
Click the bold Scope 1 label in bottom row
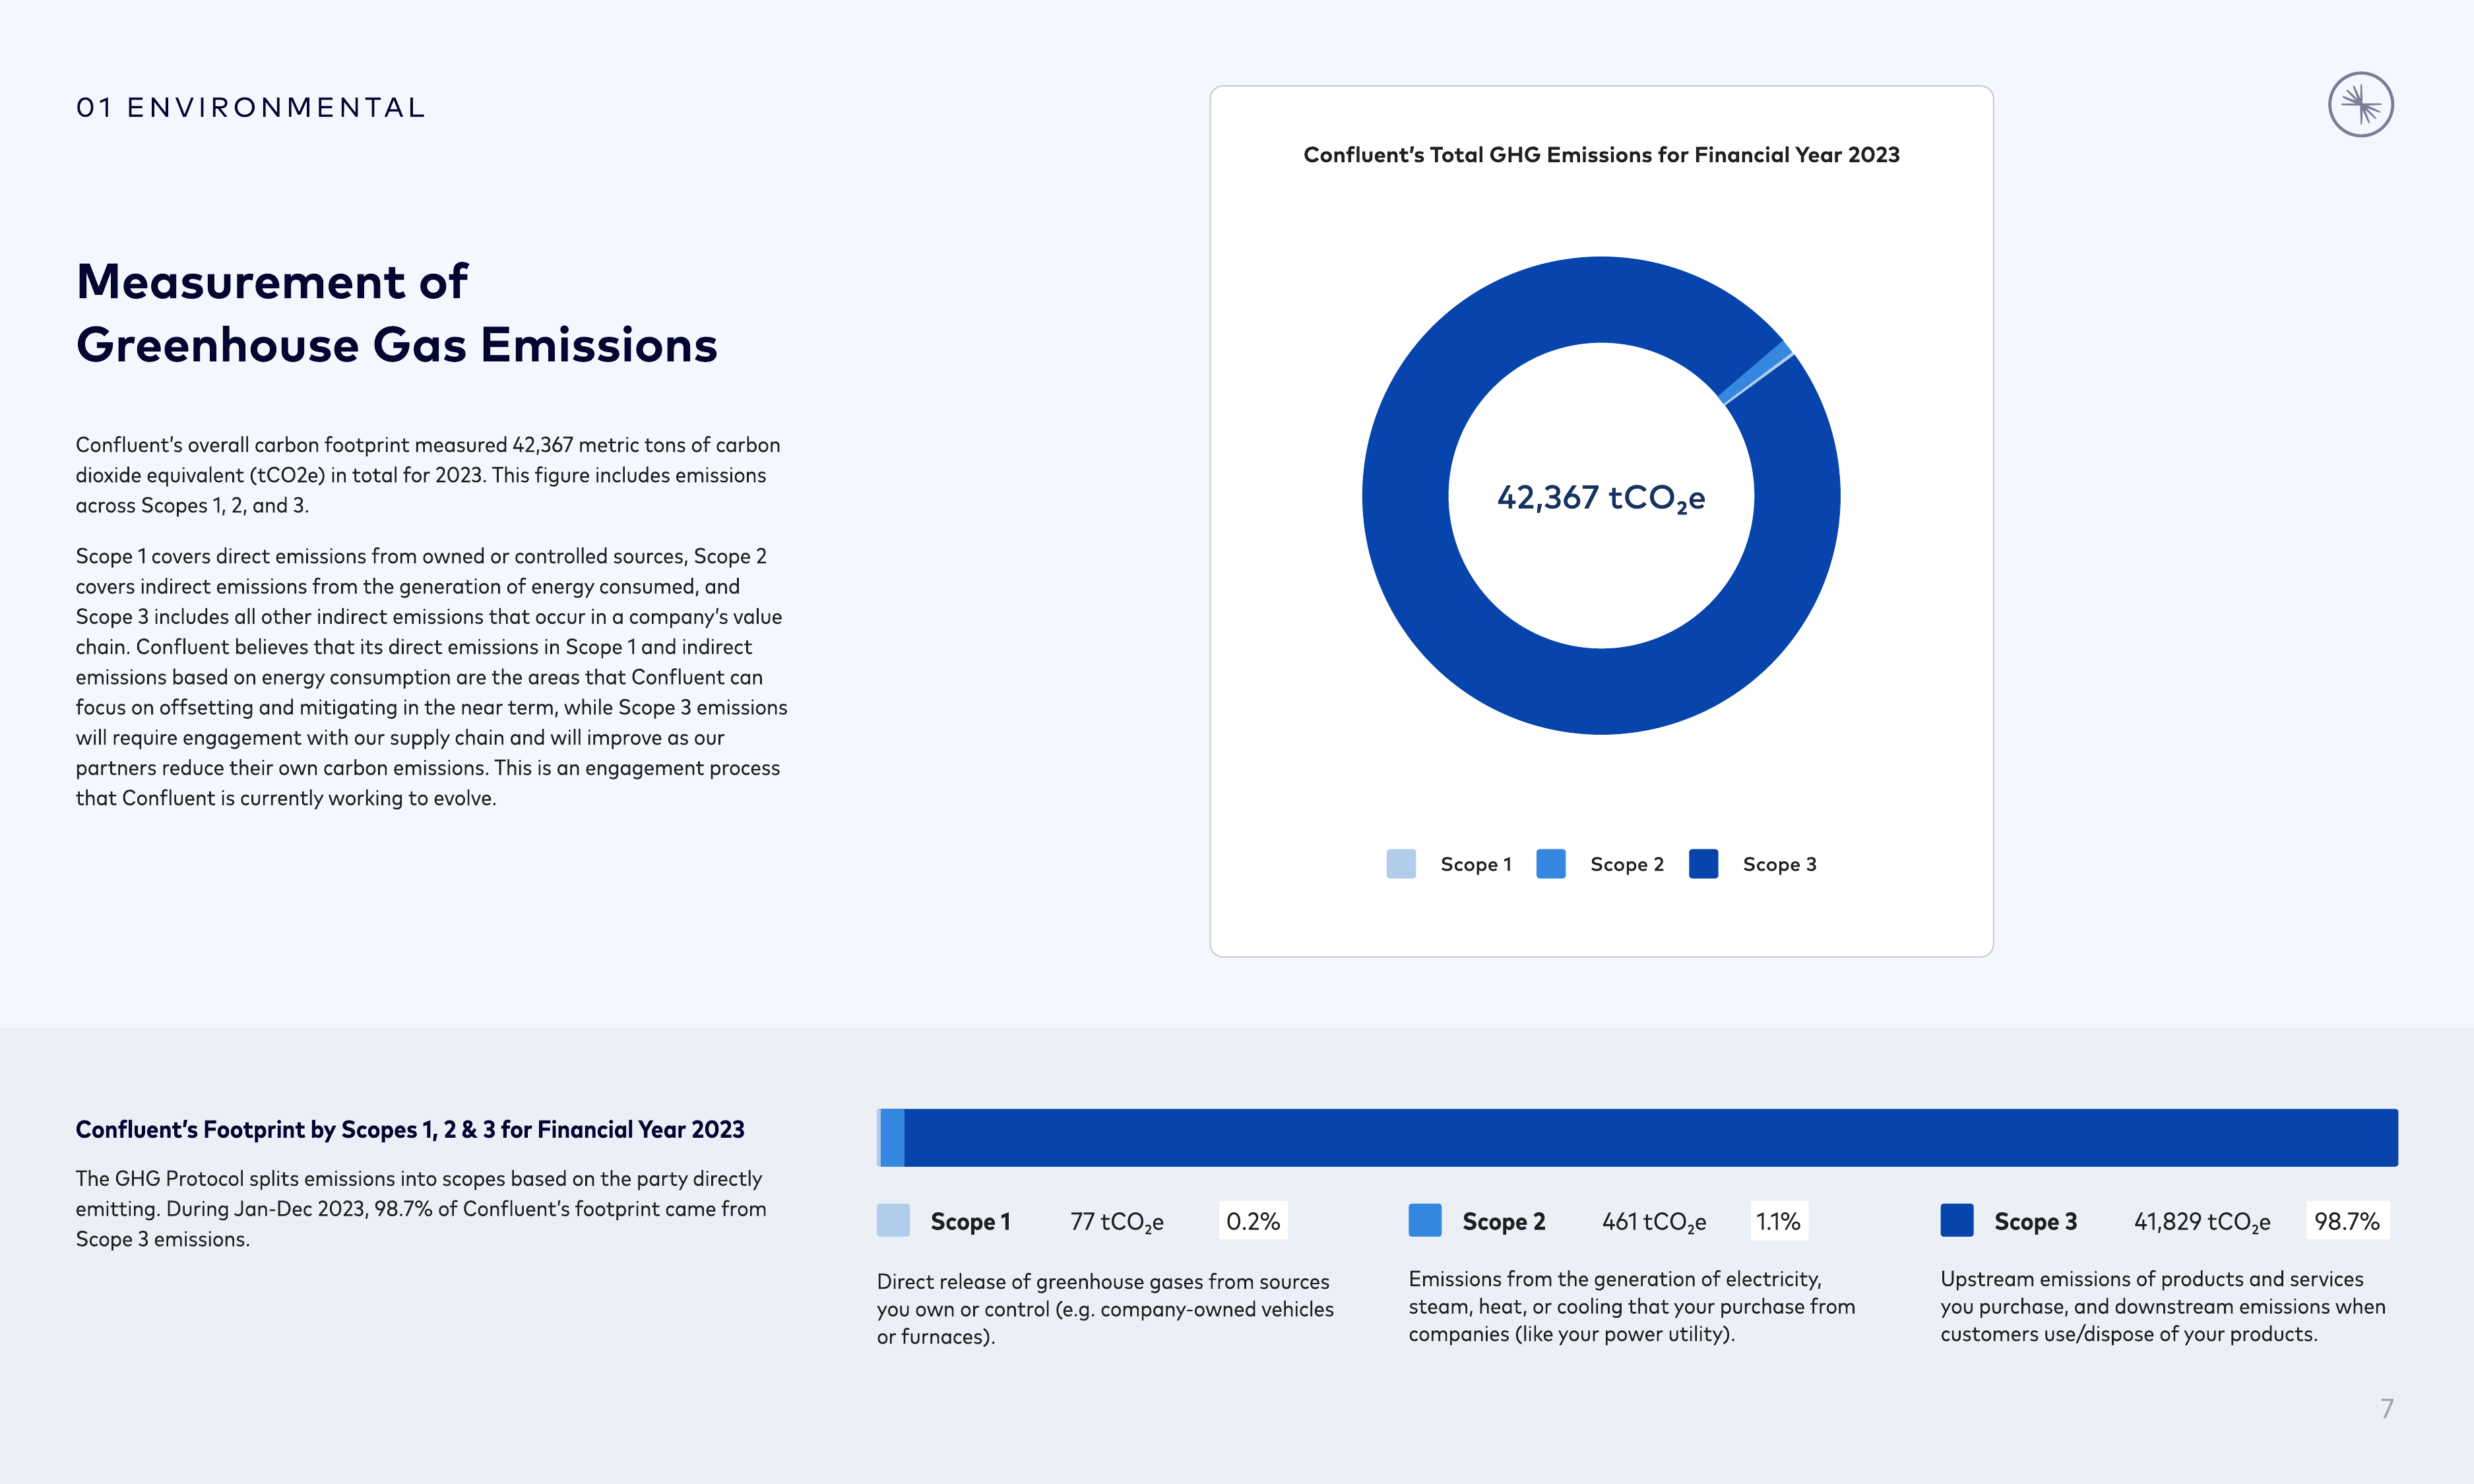click(x=970, y=1222)
